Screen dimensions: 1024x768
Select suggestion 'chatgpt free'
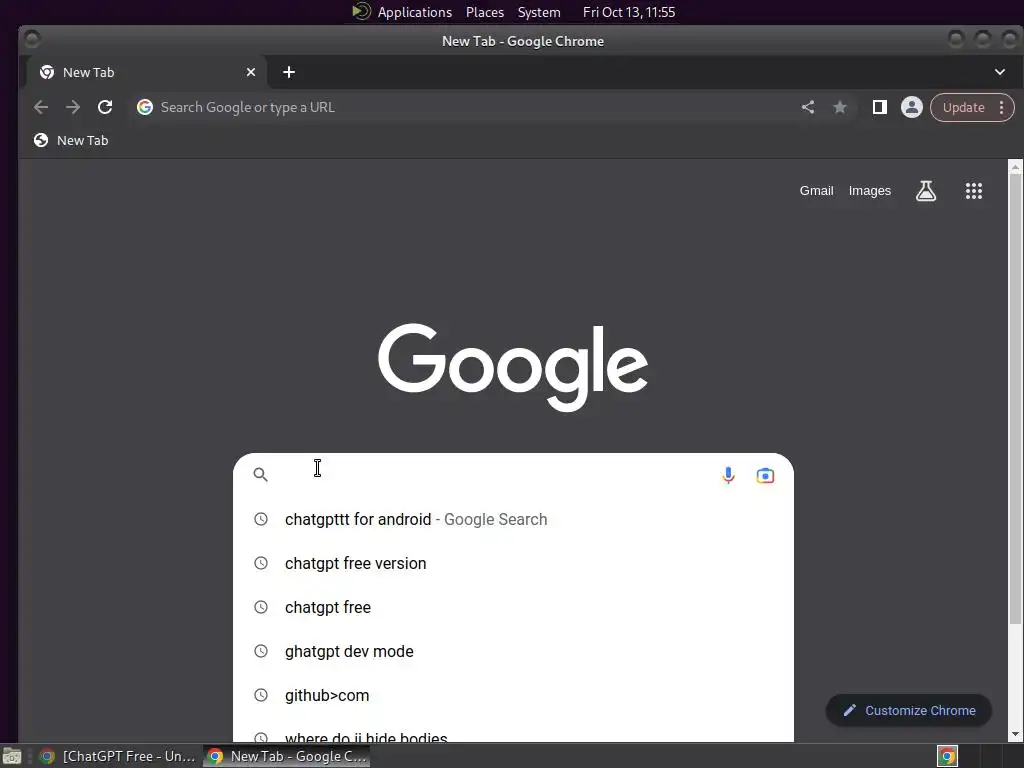tap(513, 607)
